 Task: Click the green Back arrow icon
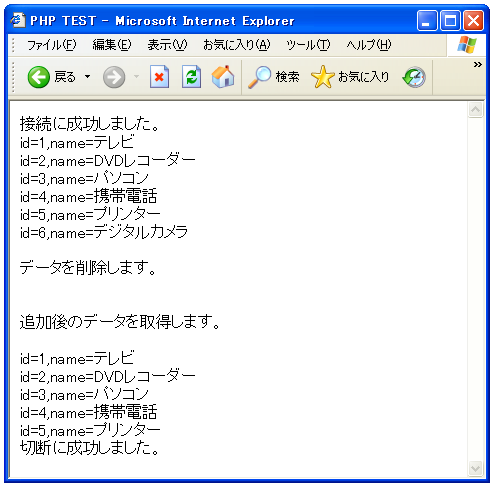tap(39, 77)
